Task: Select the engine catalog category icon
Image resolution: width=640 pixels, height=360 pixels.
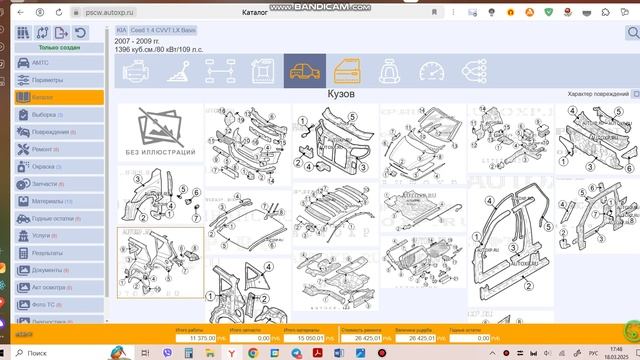Action: click(x=136, y=71)
